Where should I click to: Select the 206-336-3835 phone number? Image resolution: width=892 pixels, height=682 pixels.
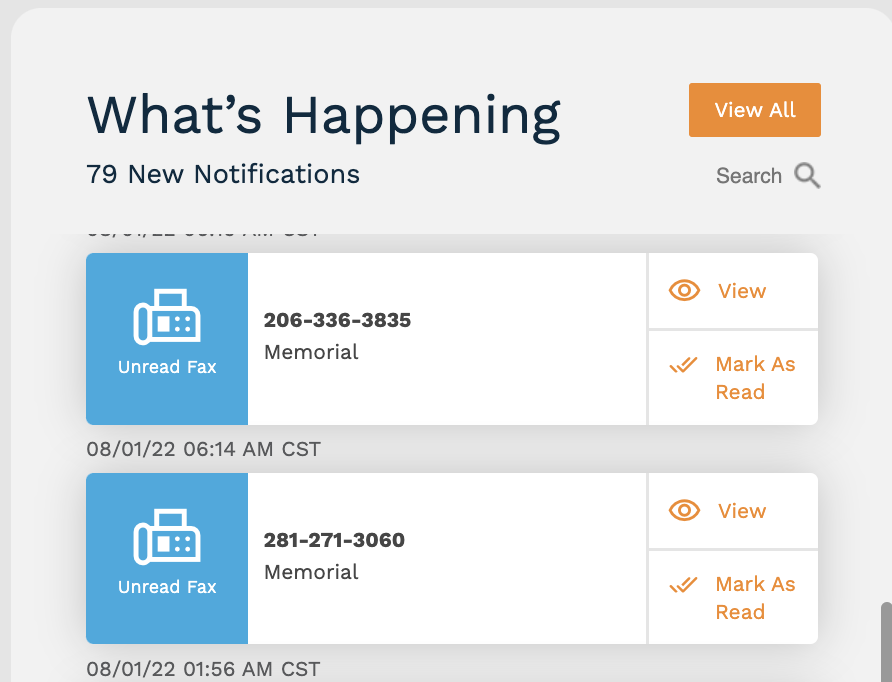(337, 320)
